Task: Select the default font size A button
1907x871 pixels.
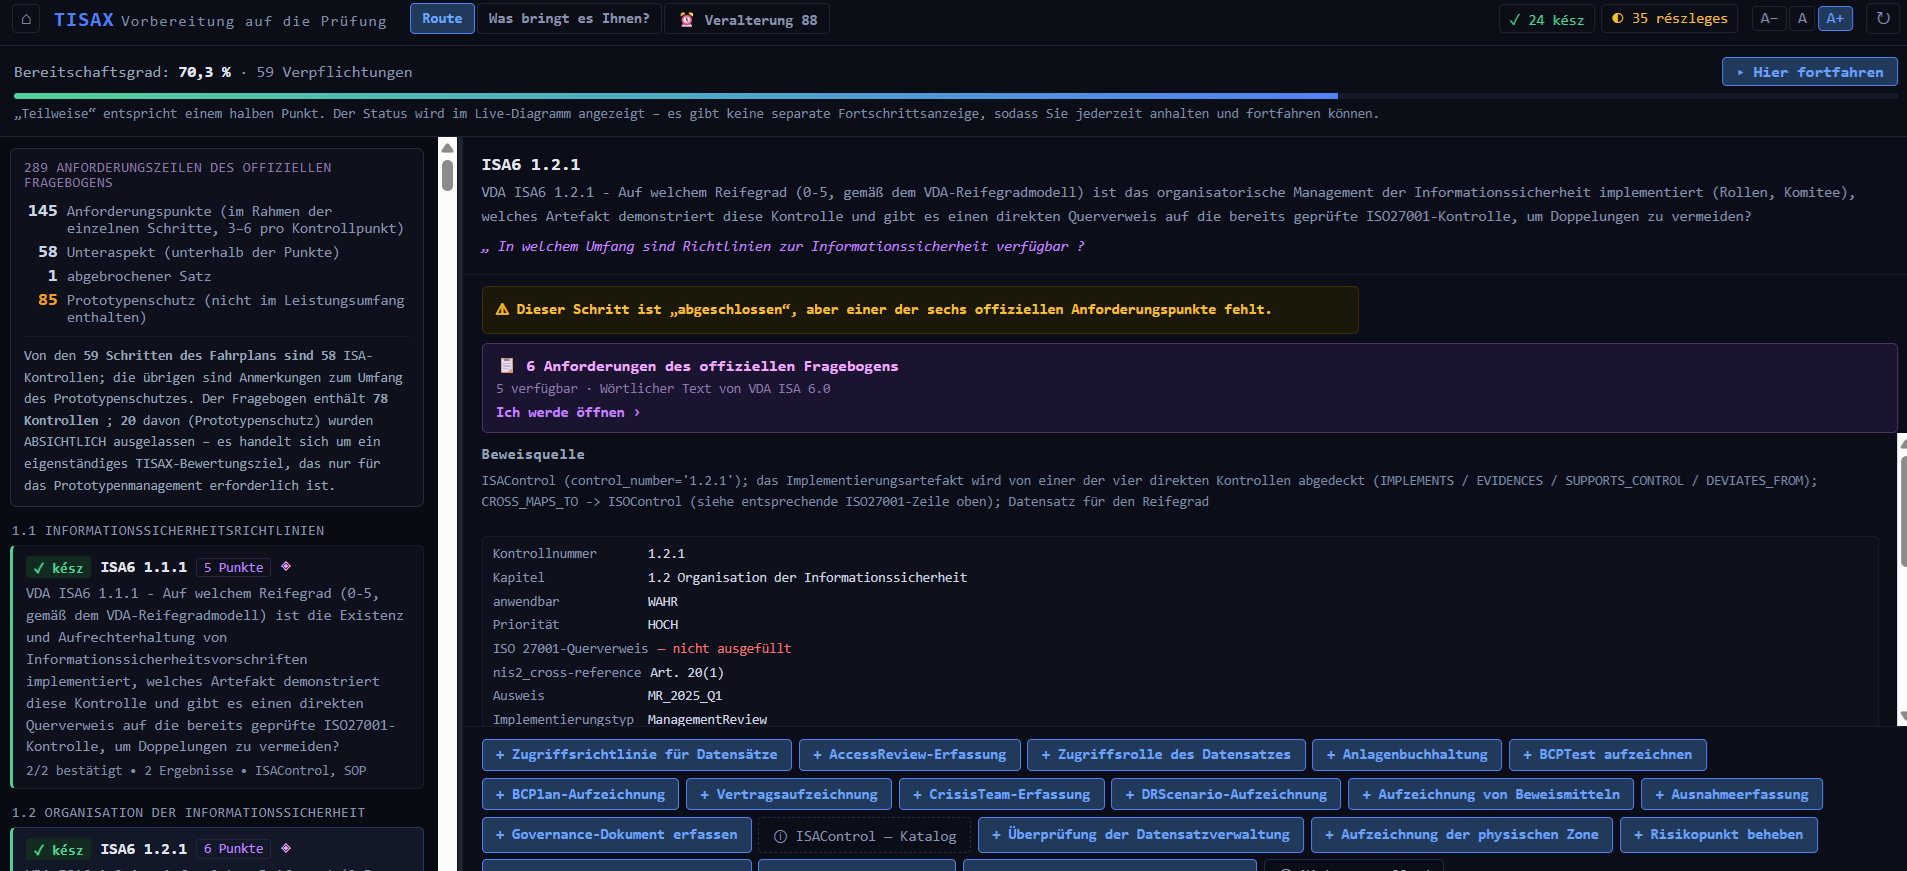Action: tap(1802, 18)
